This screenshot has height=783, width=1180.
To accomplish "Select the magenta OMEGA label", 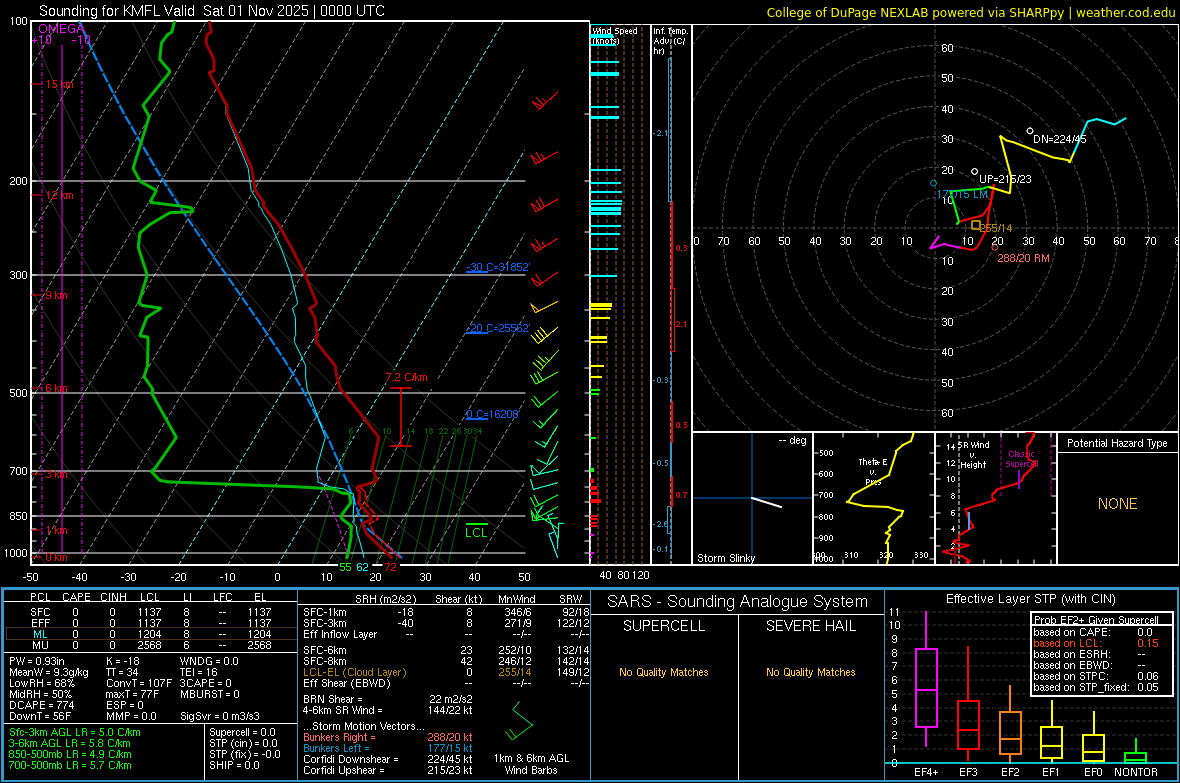I will point(62,29).
